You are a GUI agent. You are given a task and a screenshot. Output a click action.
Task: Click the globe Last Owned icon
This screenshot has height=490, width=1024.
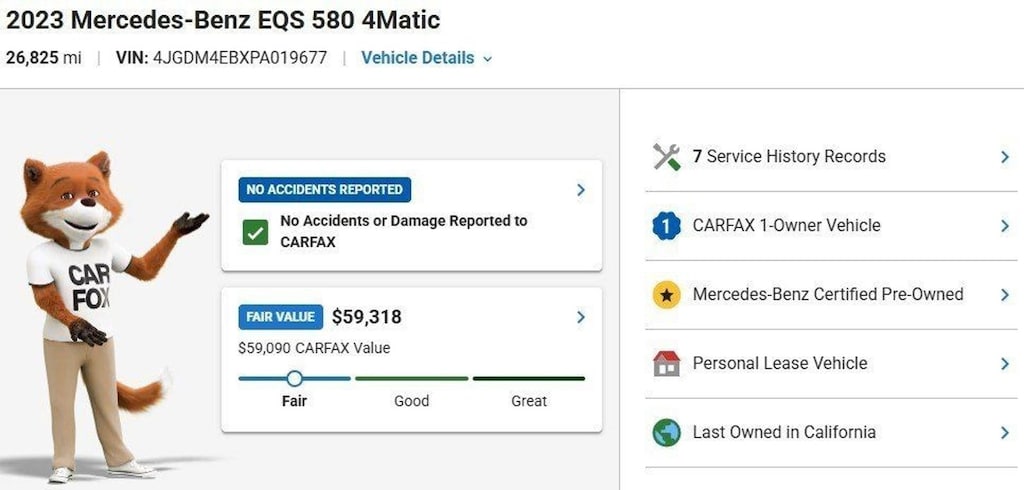tap(666, 433)
